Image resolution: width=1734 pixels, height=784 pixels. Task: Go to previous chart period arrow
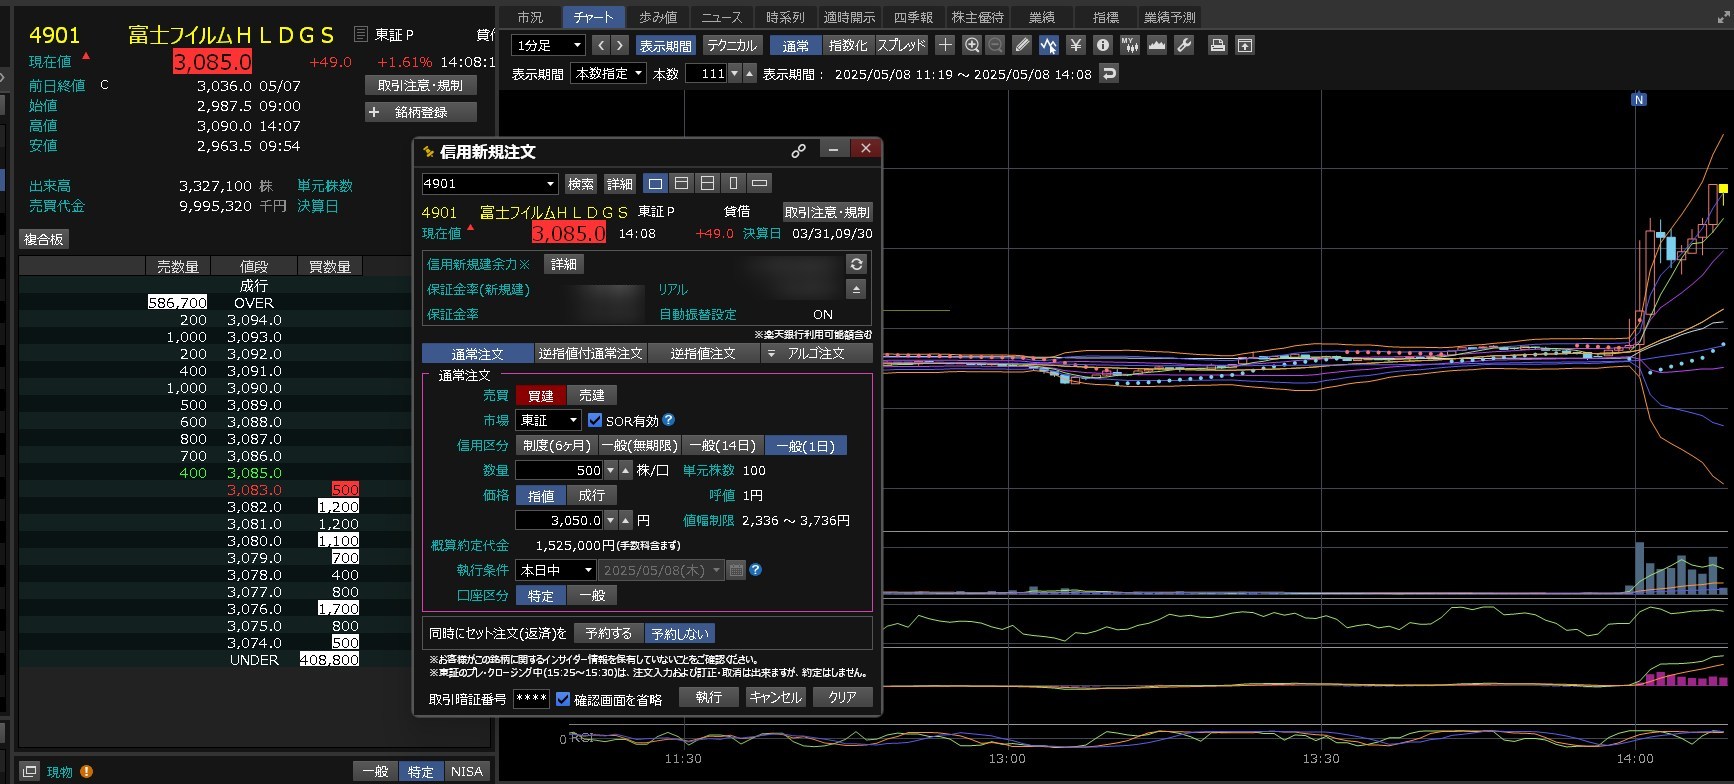point(601,45)
